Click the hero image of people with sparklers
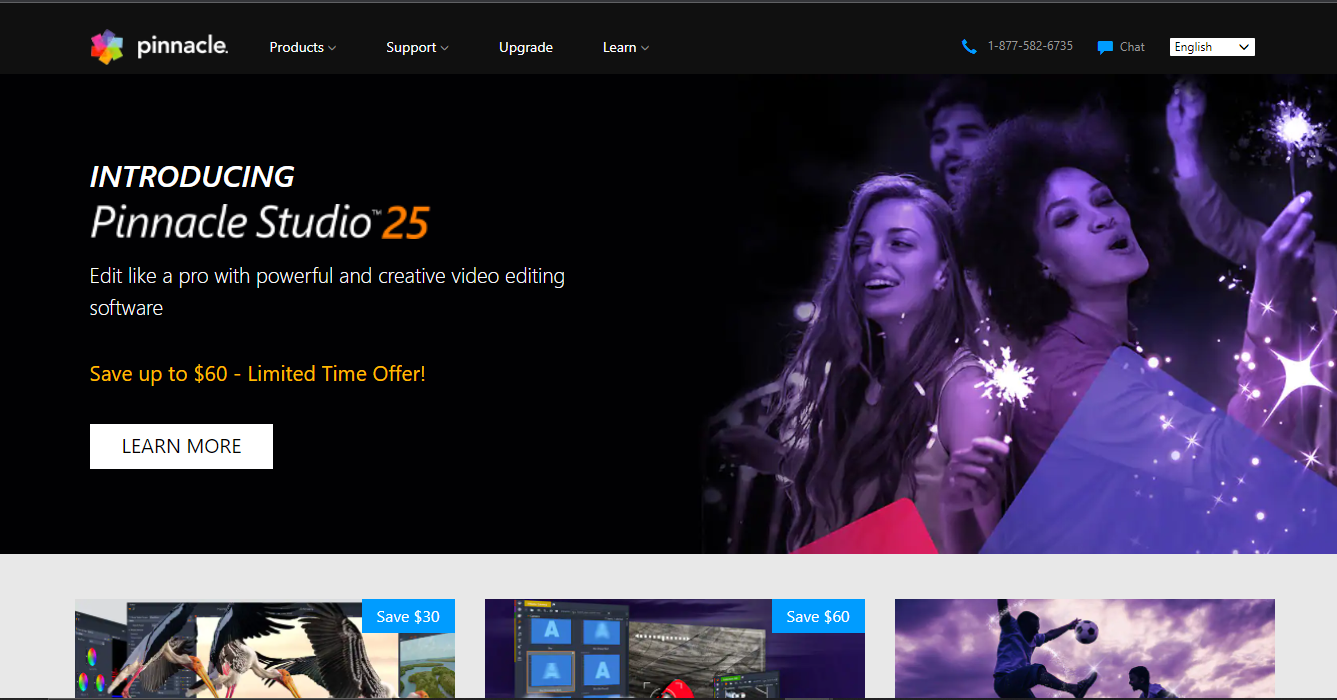The height and width of the screenshot is (700, 1337). pos(1018,314)
